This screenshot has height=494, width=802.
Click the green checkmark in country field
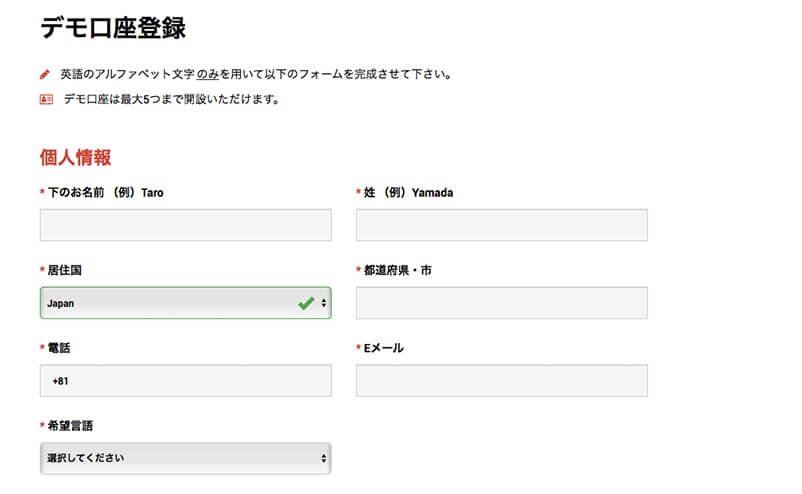click(x=306, y=303)
